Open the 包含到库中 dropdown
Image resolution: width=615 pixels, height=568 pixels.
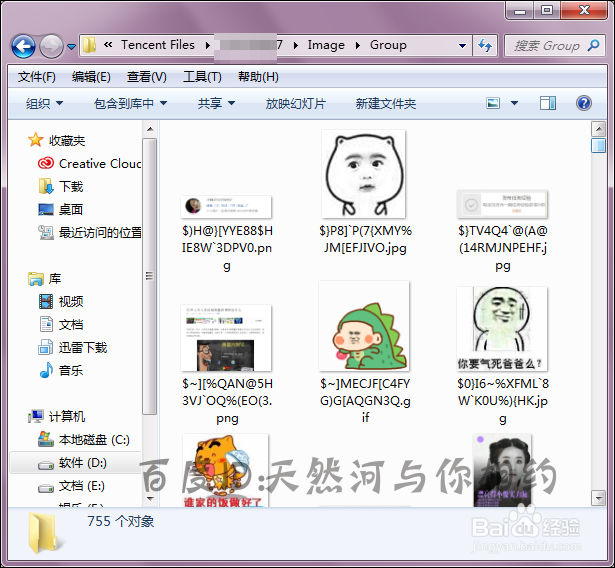(x=131, y=104)
